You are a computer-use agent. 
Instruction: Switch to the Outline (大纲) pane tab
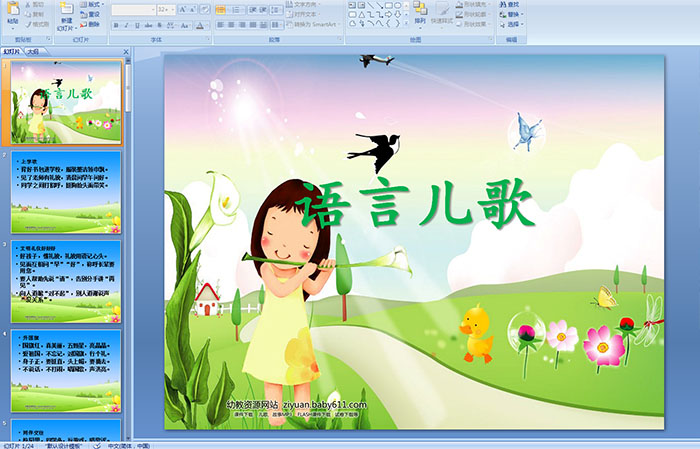pyautogui.click(x=34, y=52)
